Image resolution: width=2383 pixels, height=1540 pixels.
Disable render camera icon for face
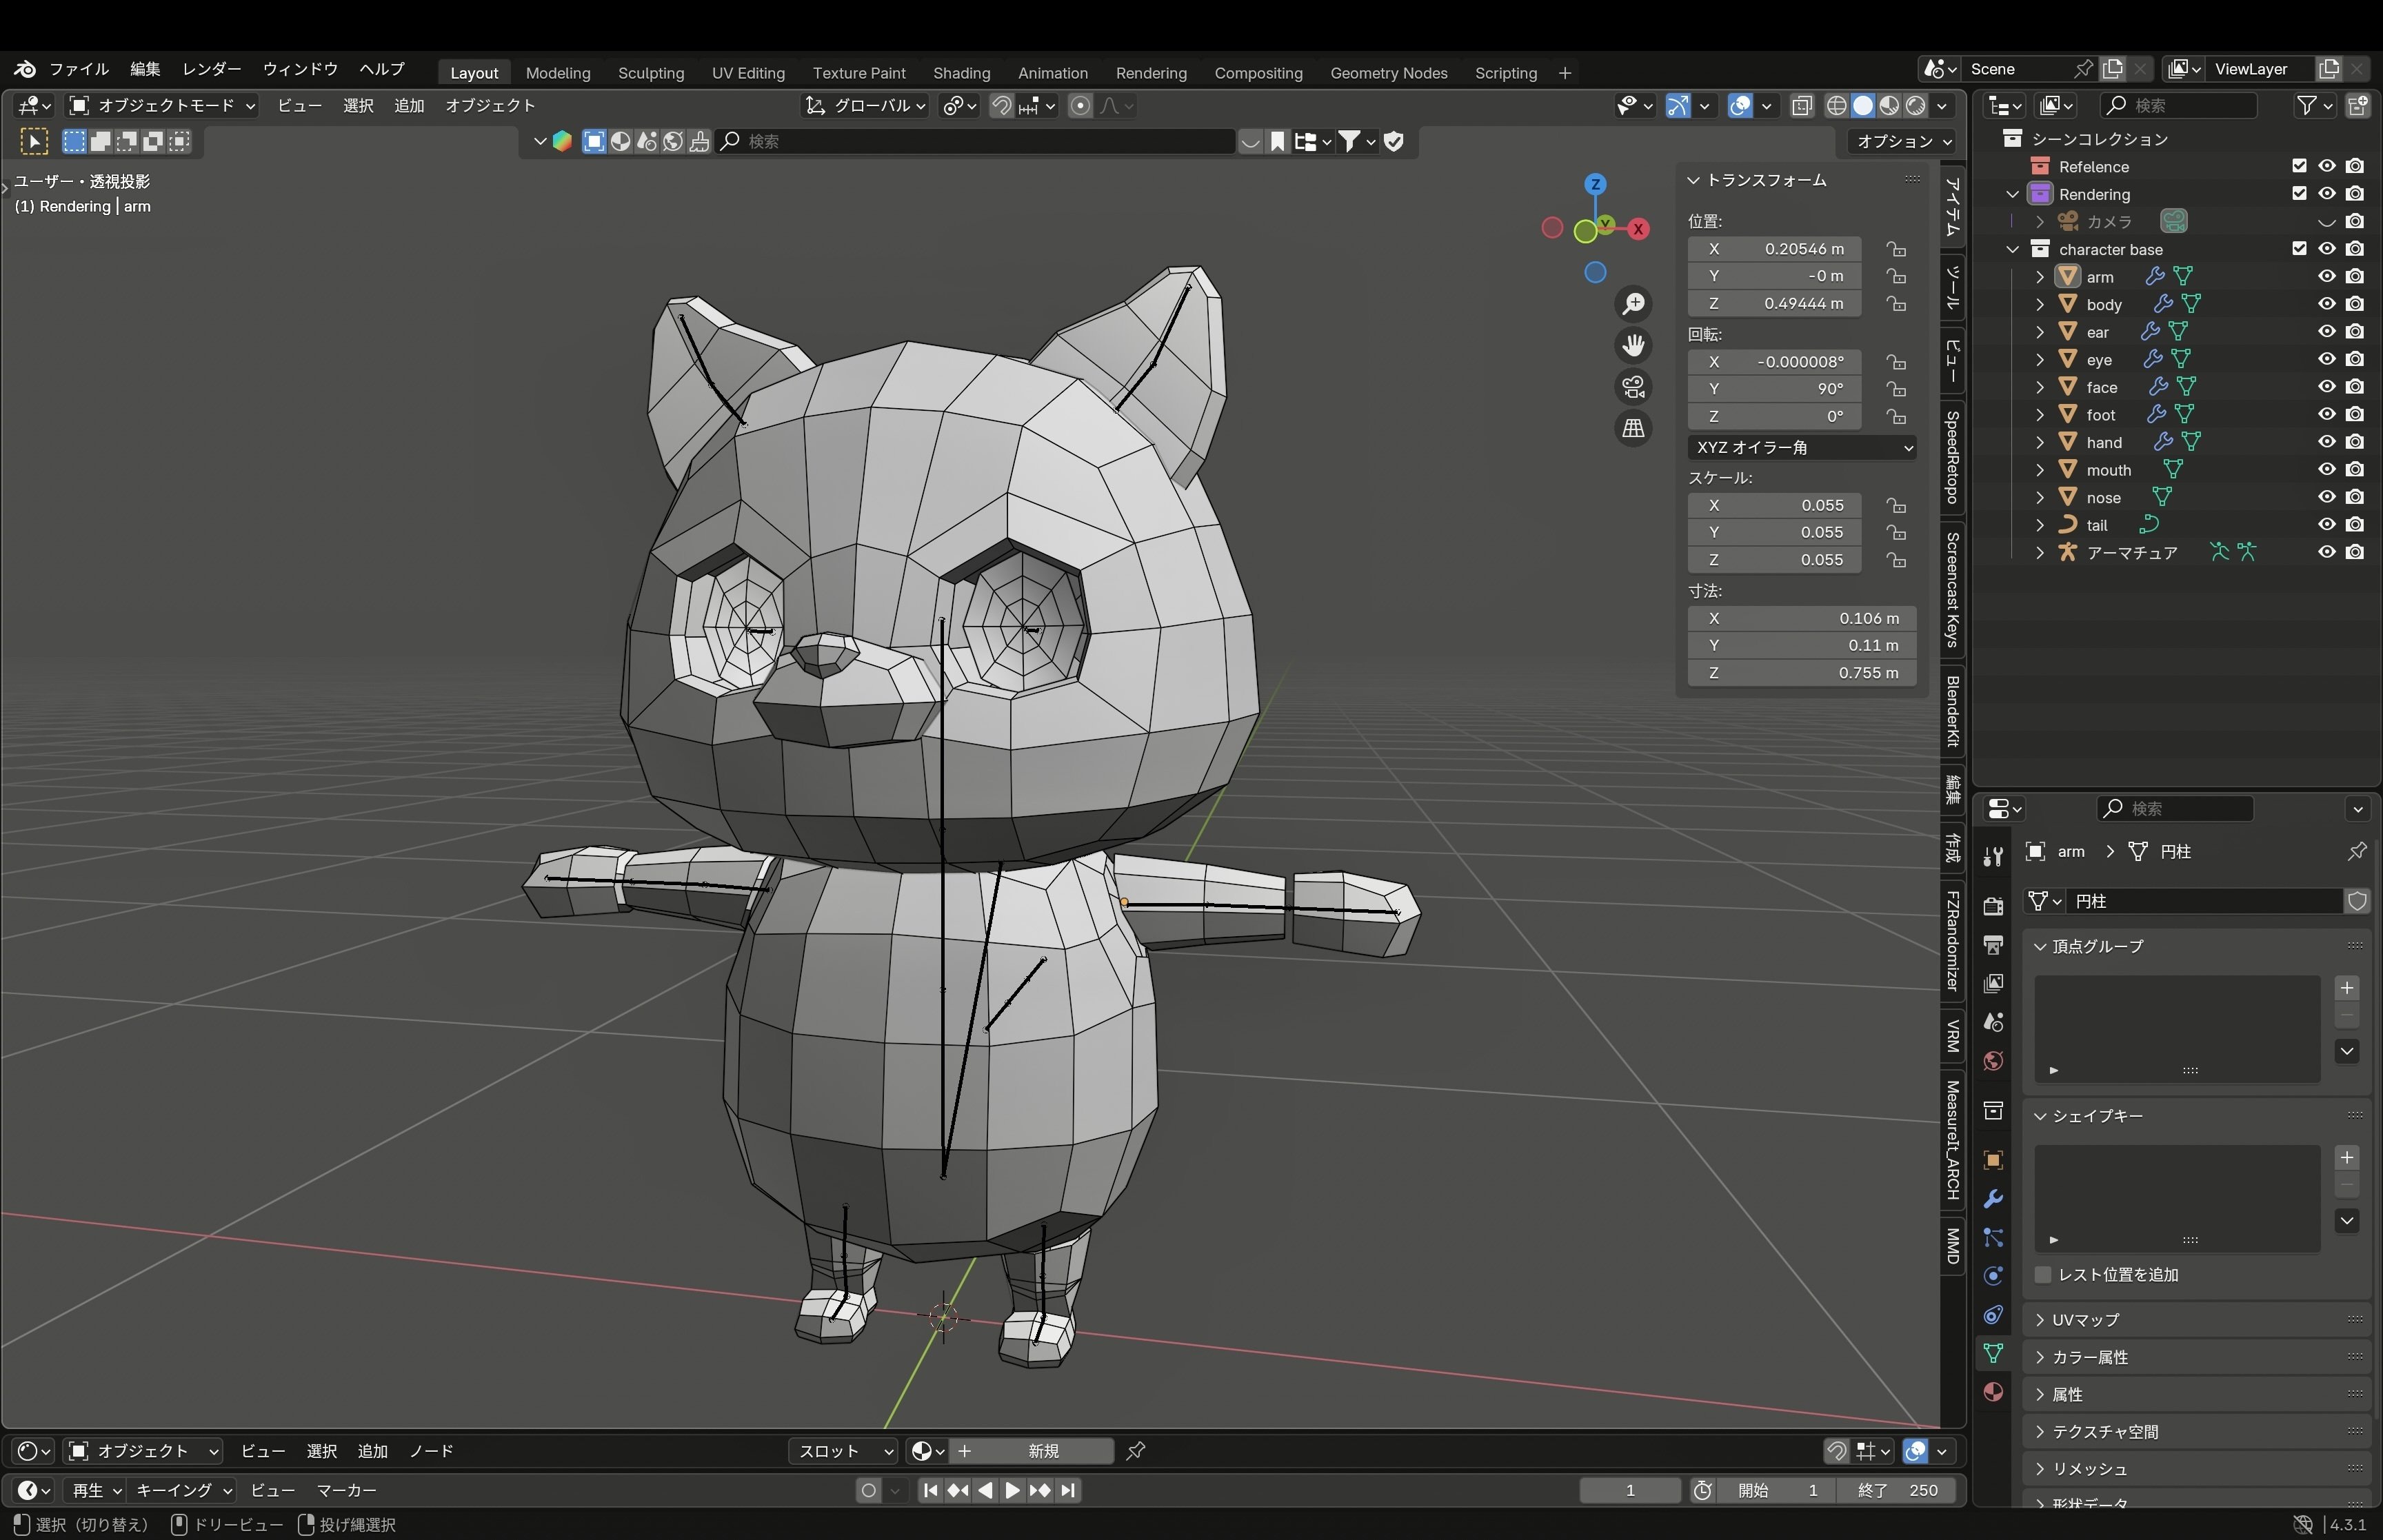[2355, 387]
